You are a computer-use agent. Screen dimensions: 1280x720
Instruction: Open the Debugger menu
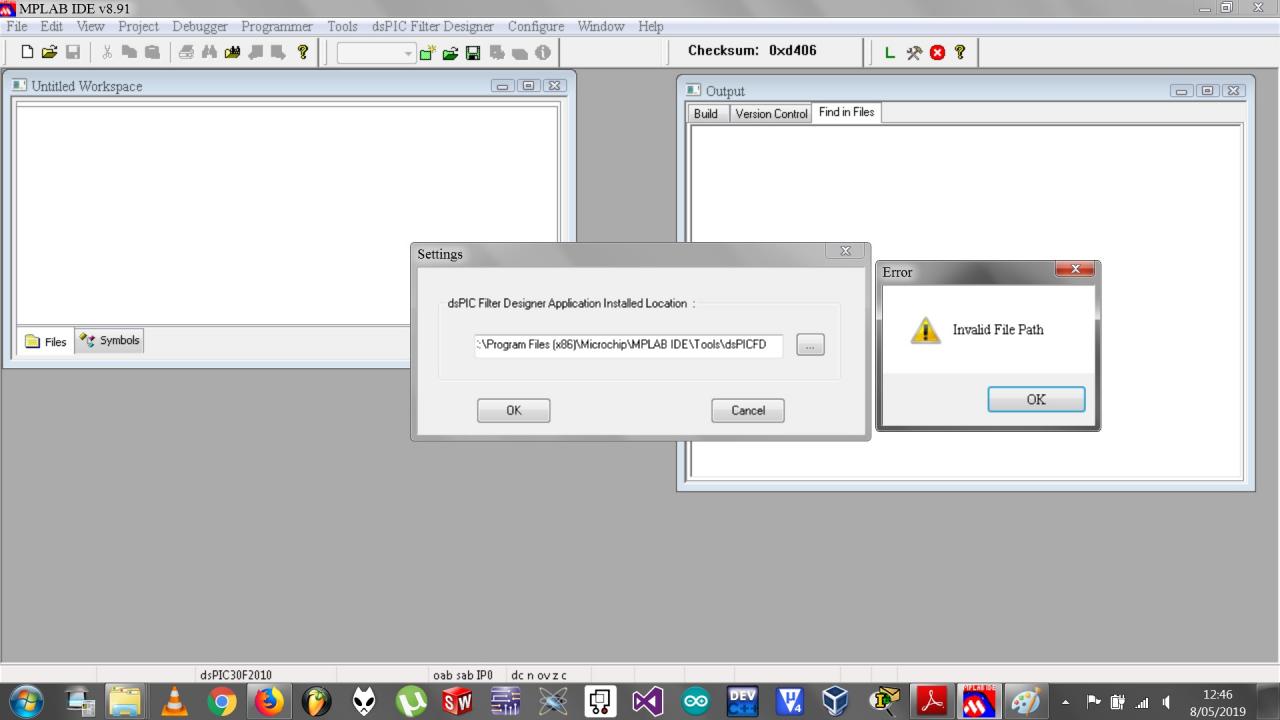point(200,26)
